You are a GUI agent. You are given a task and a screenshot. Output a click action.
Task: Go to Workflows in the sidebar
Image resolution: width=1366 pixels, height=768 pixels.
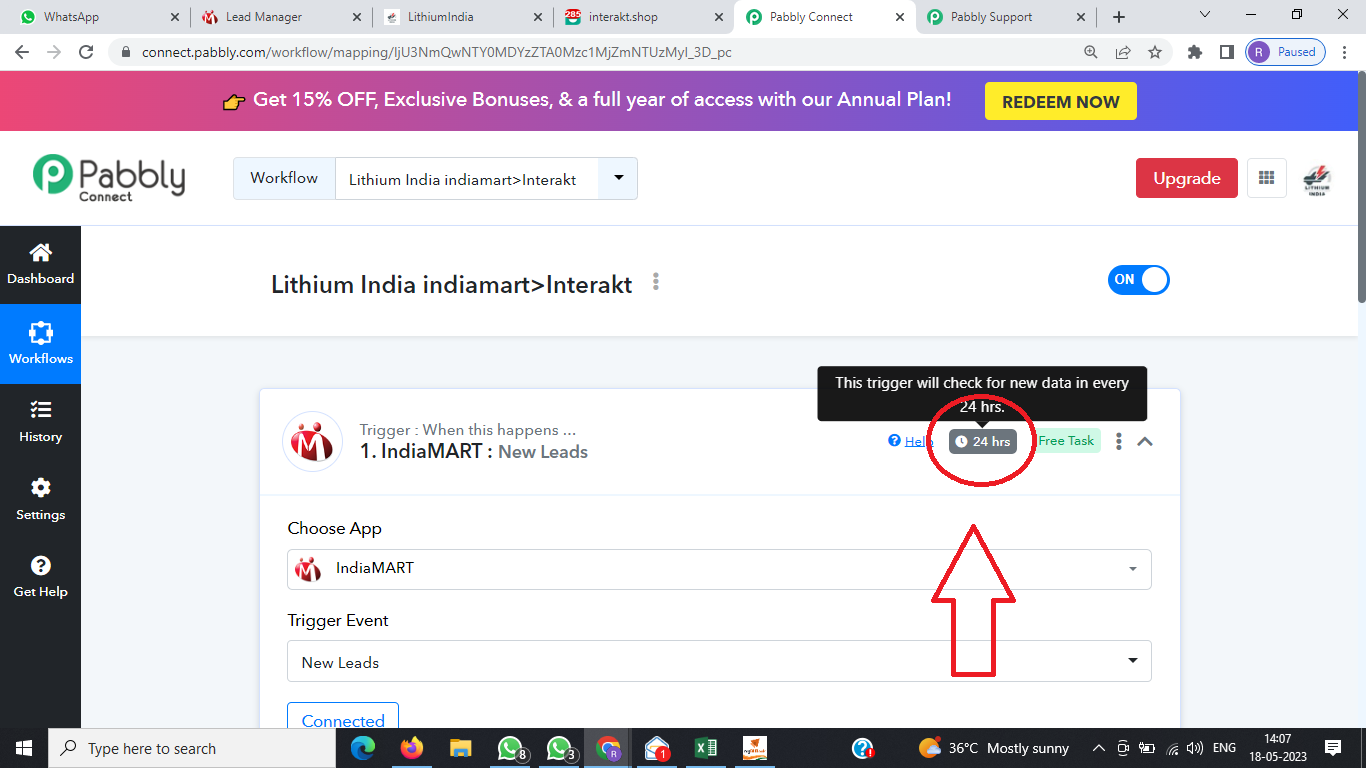(40, 343)
